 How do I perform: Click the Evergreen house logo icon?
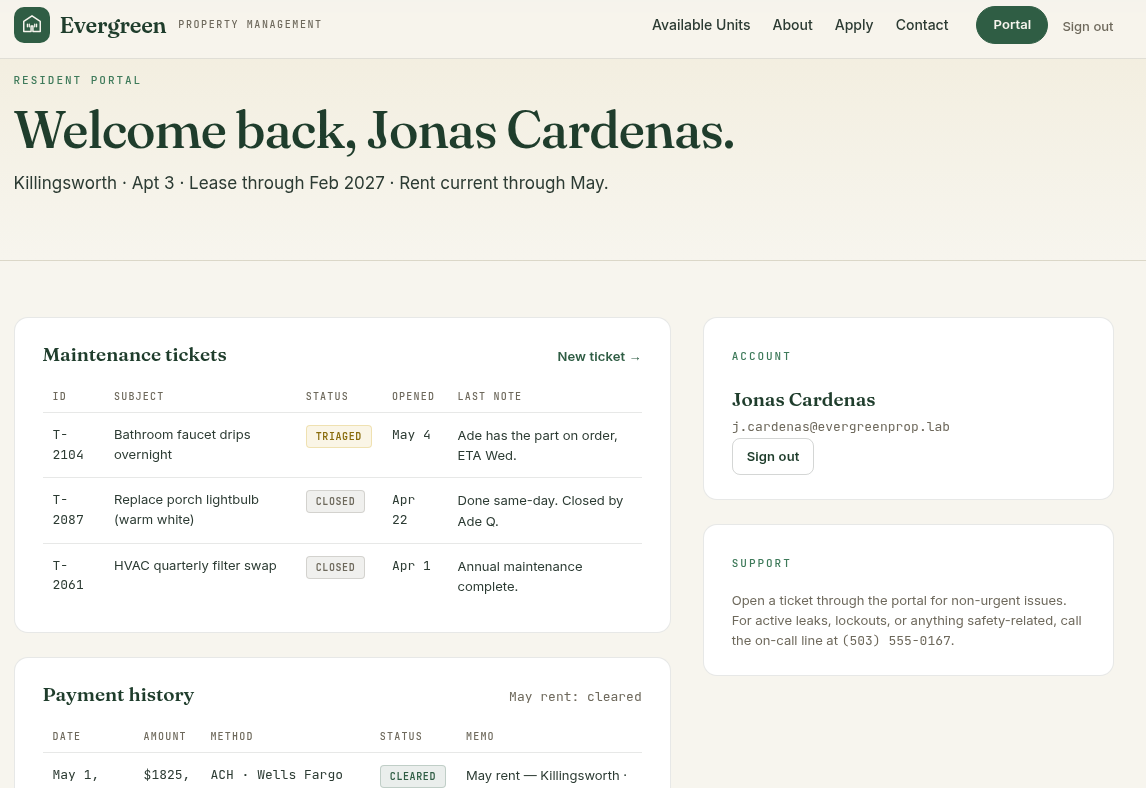coord(32,25)
